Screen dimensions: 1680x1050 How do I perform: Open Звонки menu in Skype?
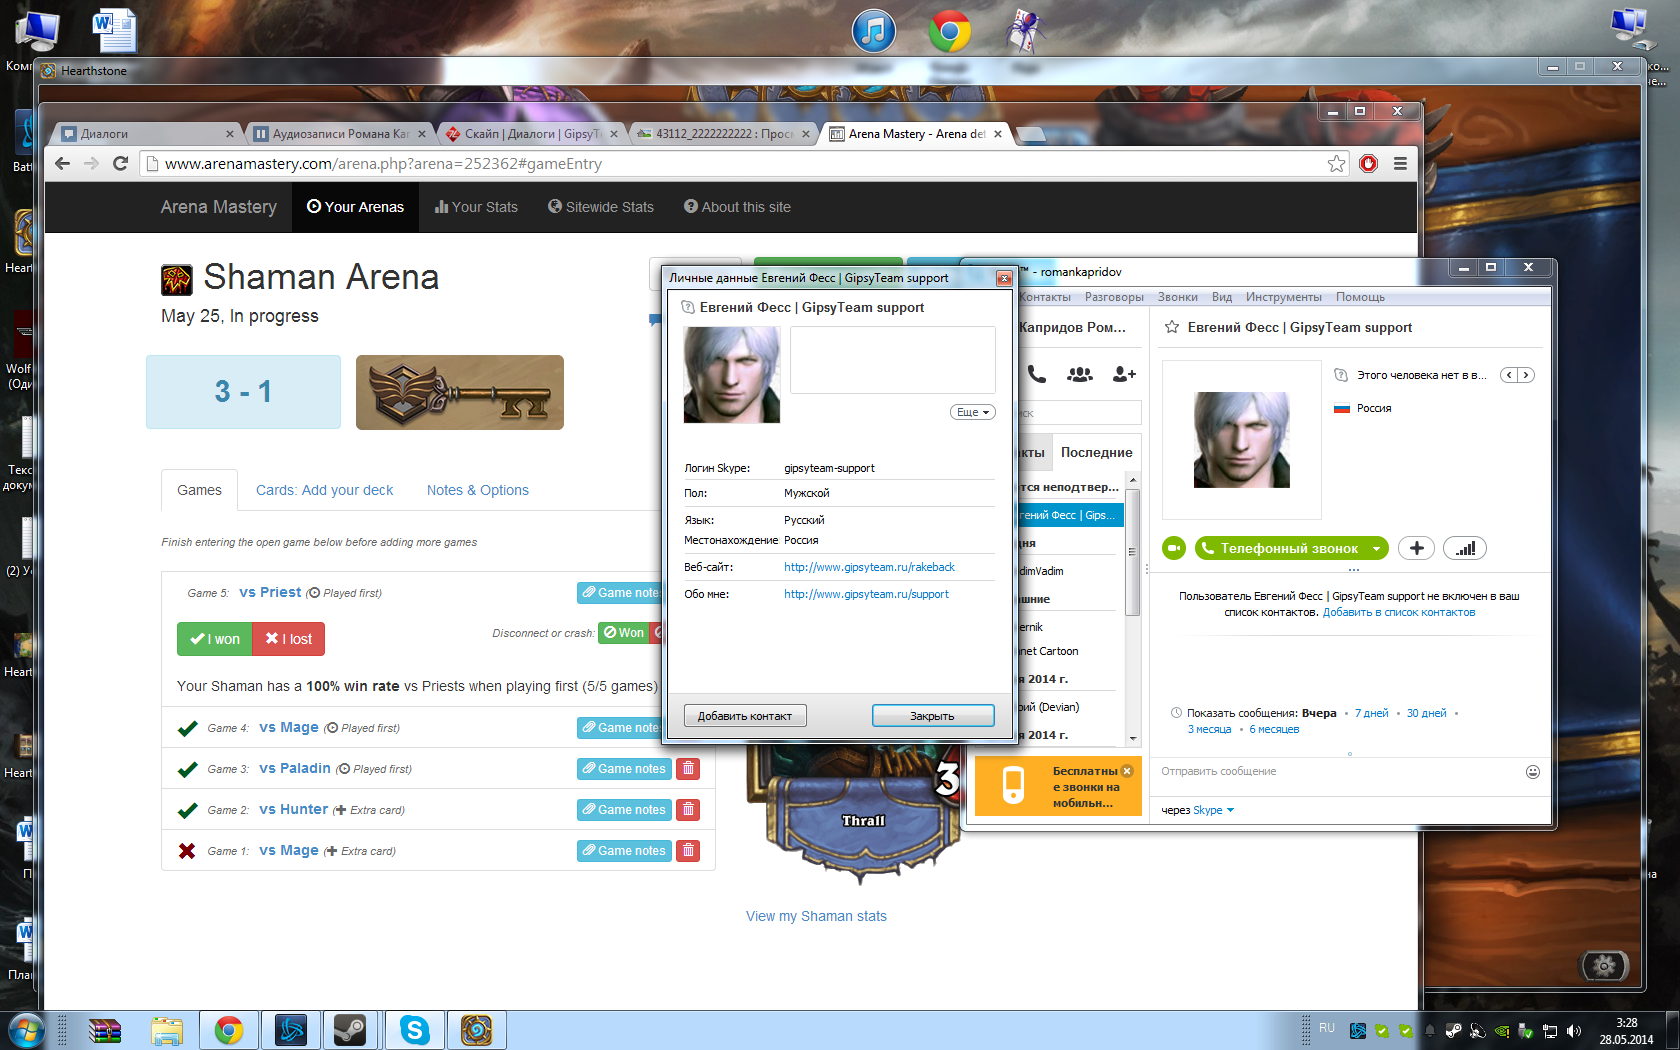(1177, 297)
